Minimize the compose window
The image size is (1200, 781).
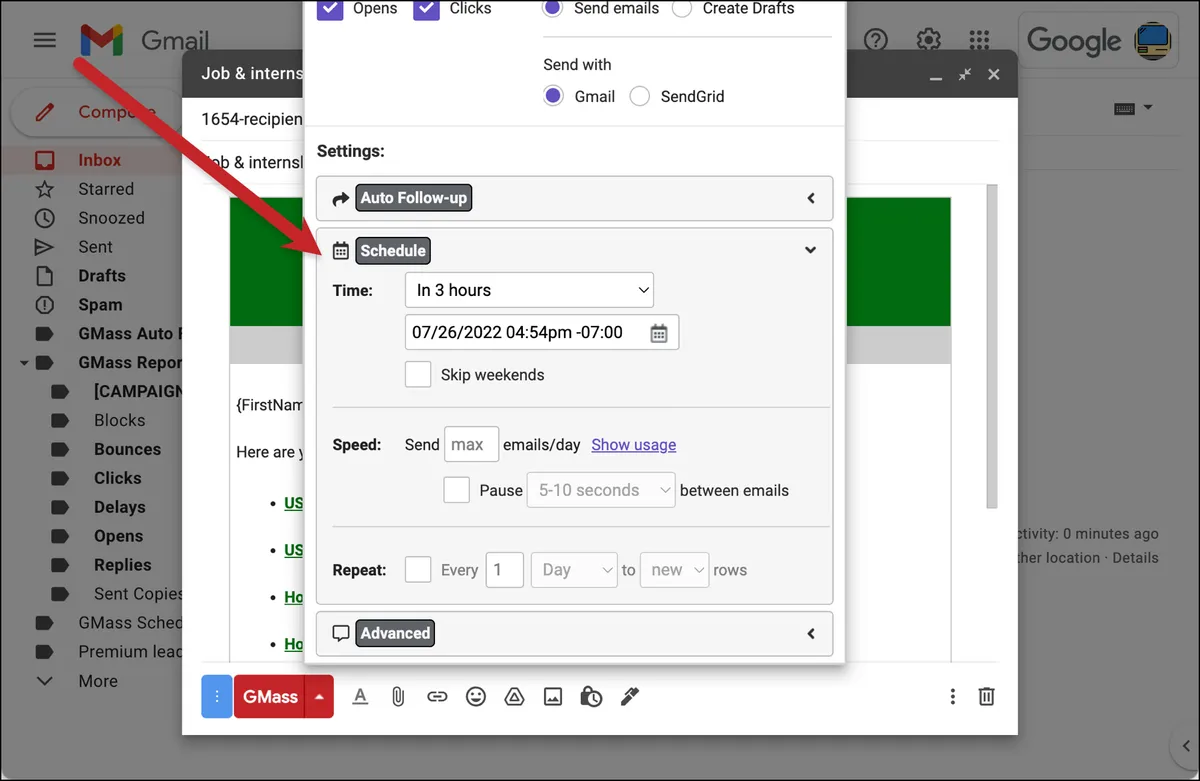click(936, 76)
